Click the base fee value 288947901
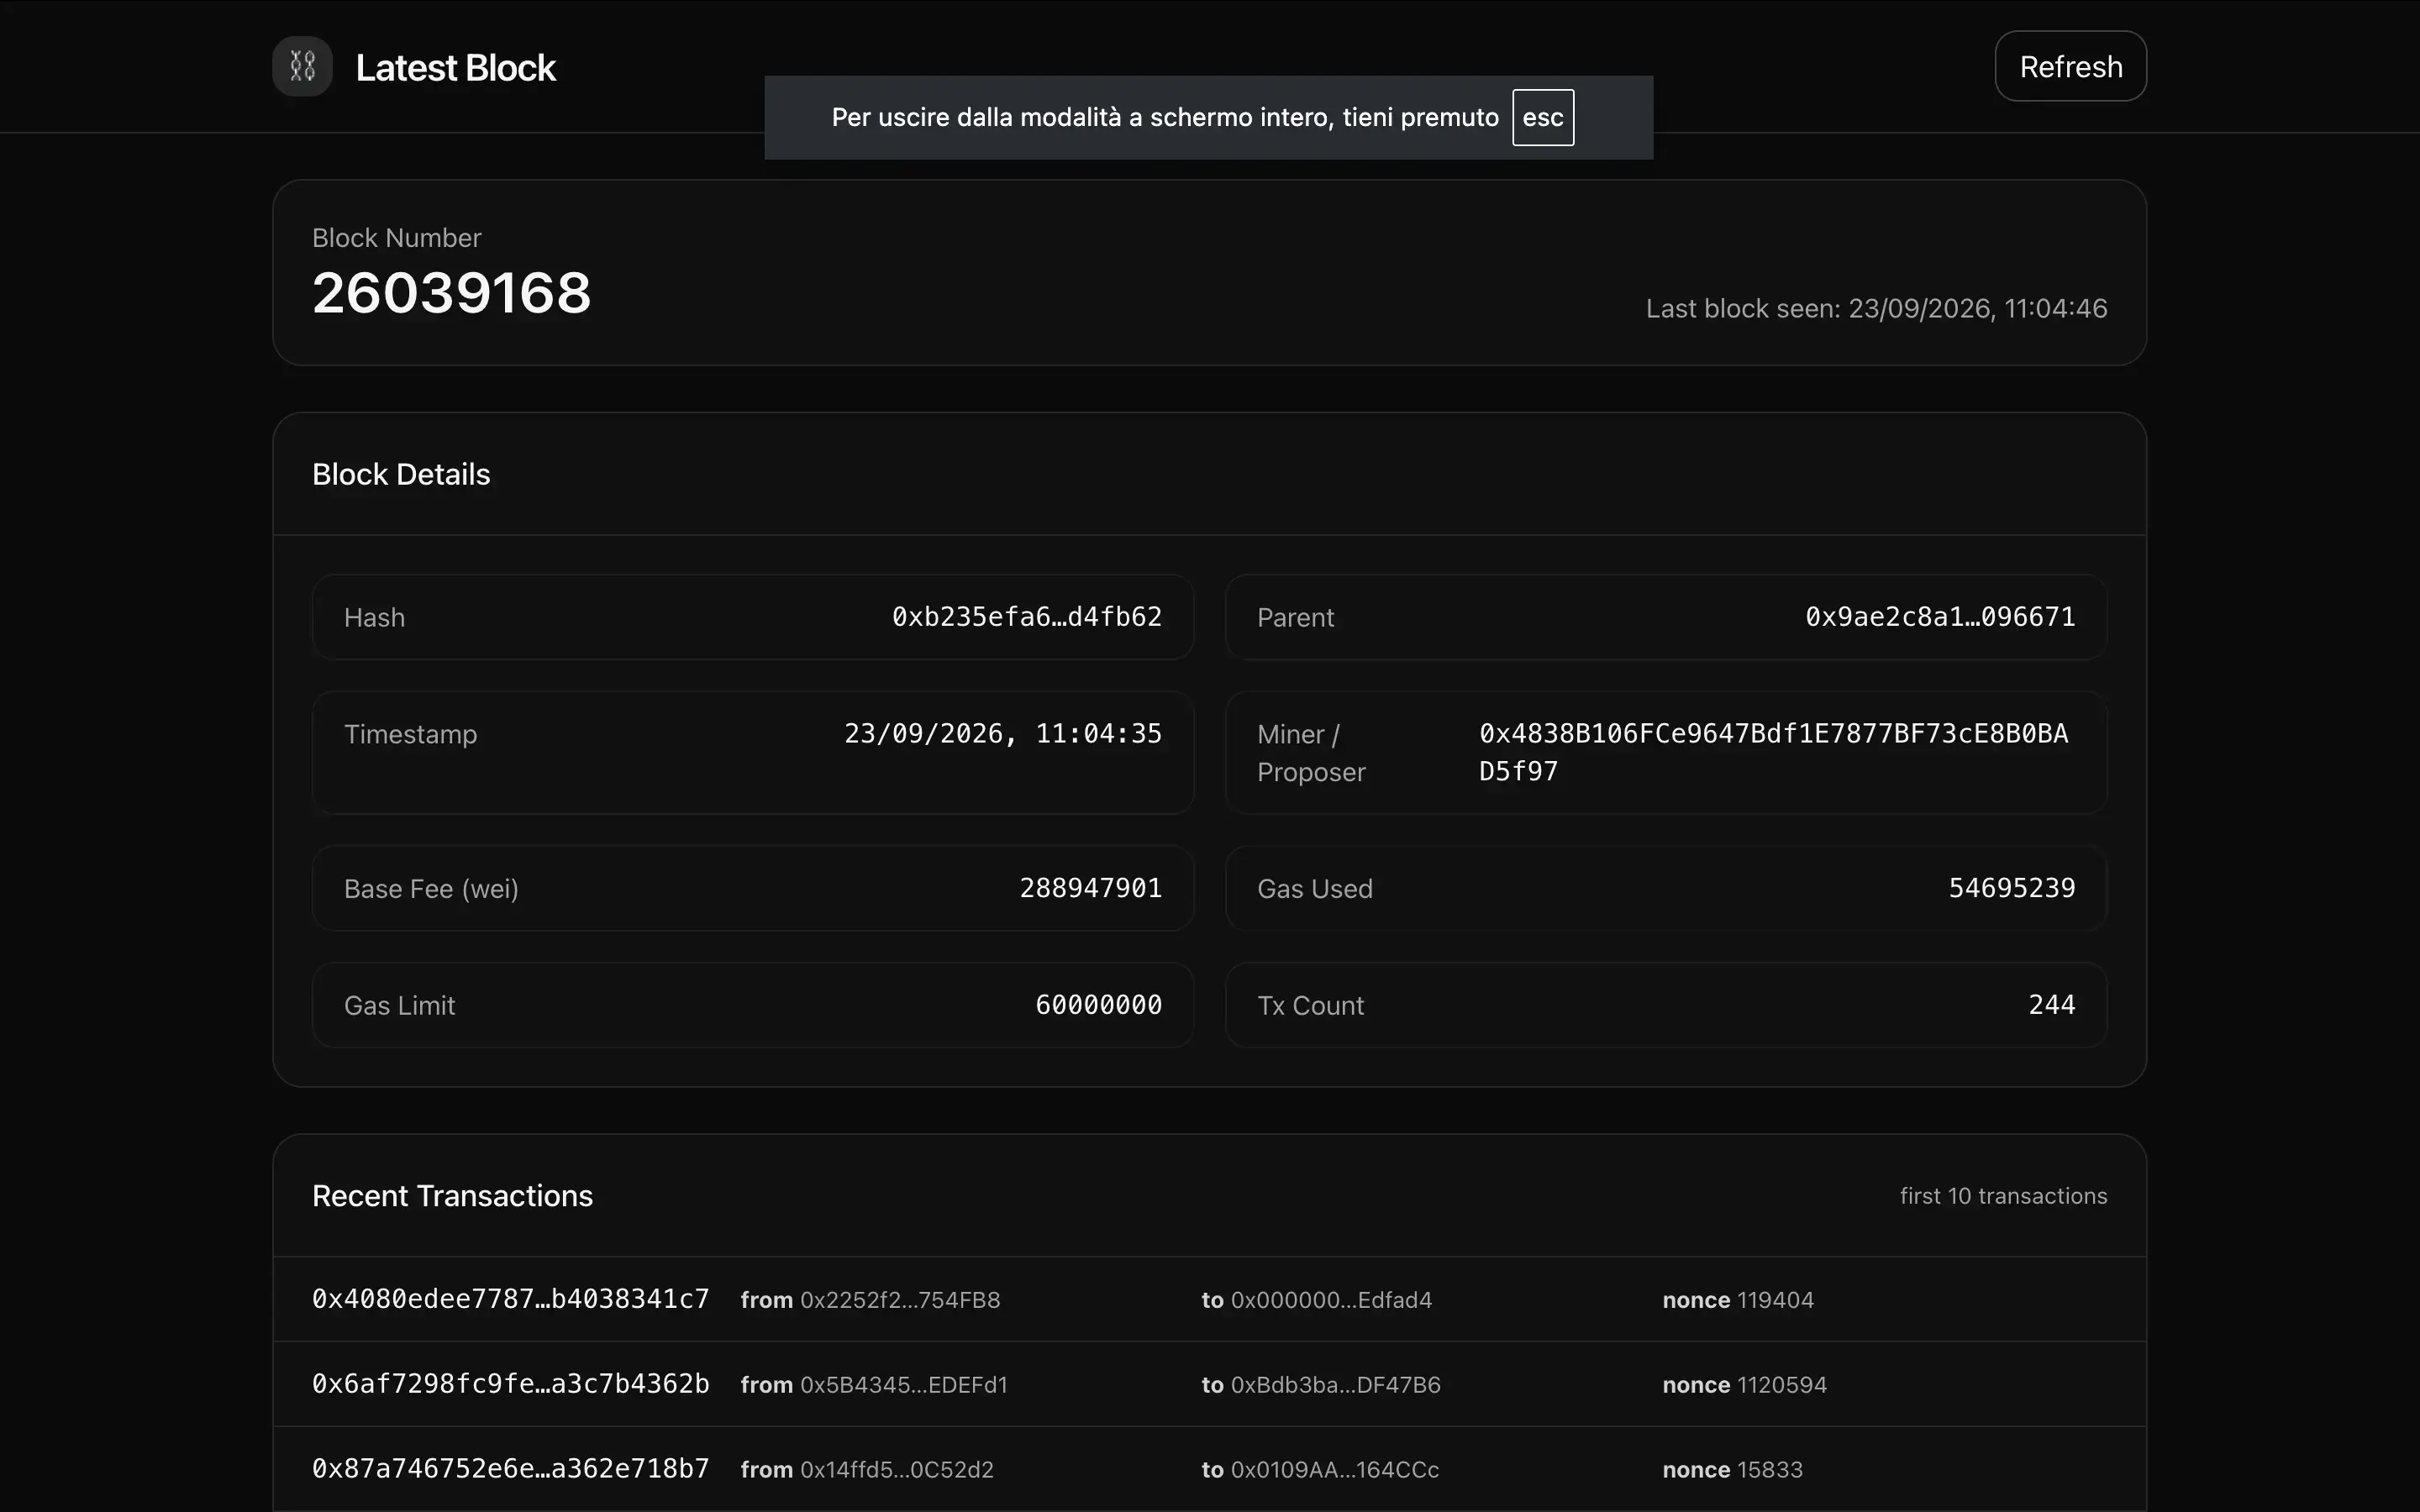This screenshot has height=1512, width=2420. (x=1090, y=888)
